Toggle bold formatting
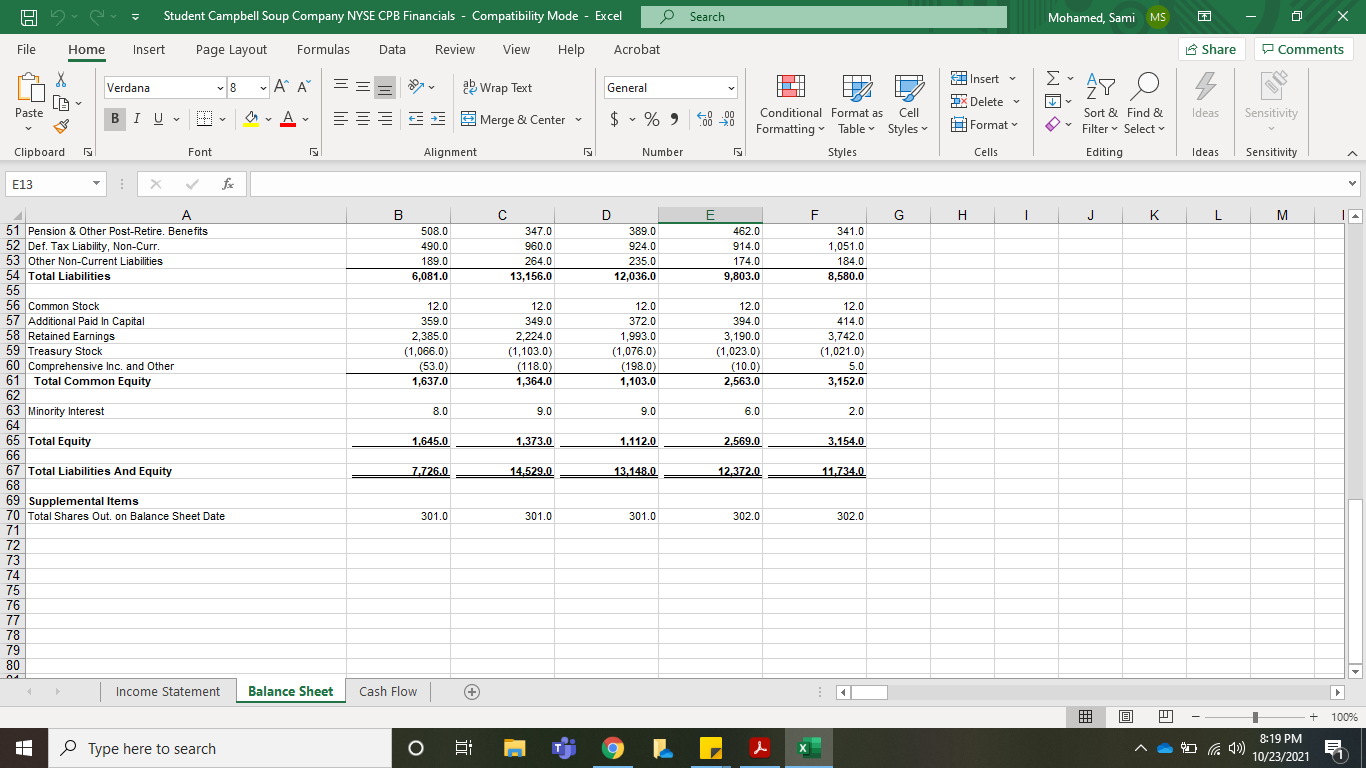The image size is (1366, 768). (114, 118)
